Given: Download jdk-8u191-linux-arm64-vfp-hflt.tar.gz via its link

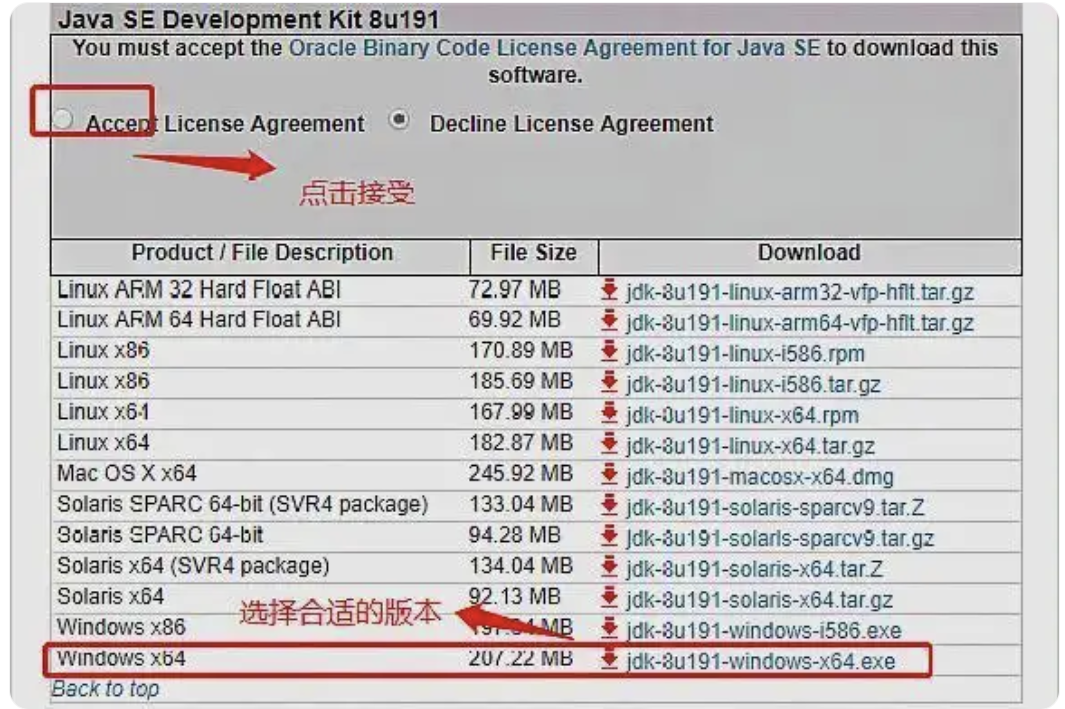Looking at the screenshot, I should (x=800, y=323).
